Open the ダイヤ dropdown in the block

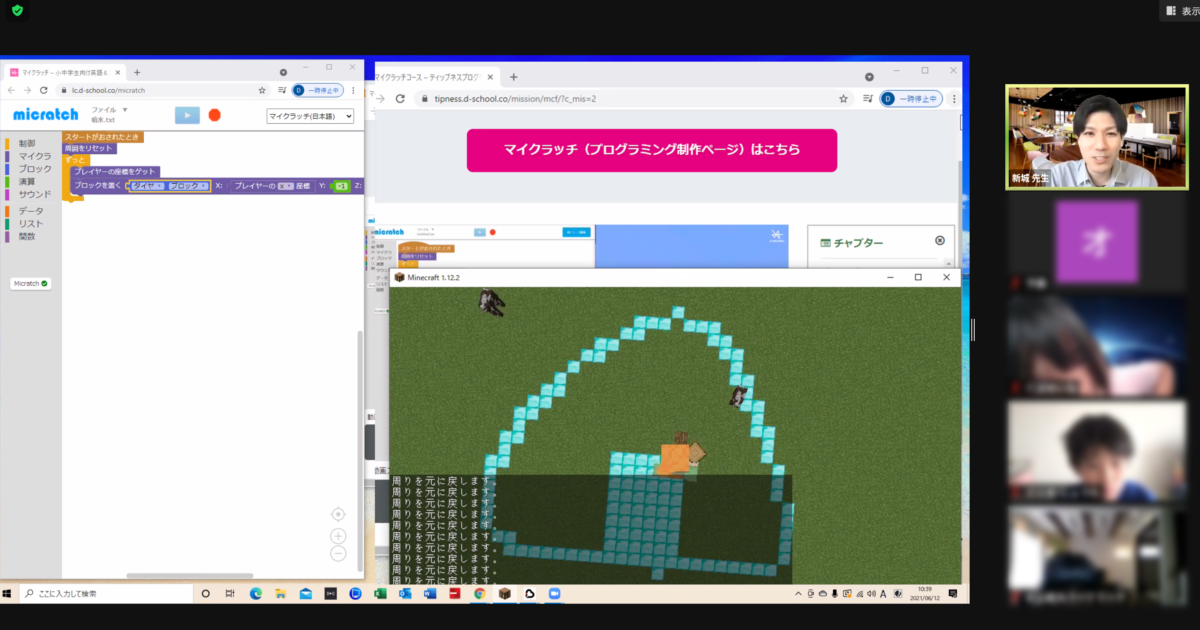pyautogui.click(x=148, y=186)
